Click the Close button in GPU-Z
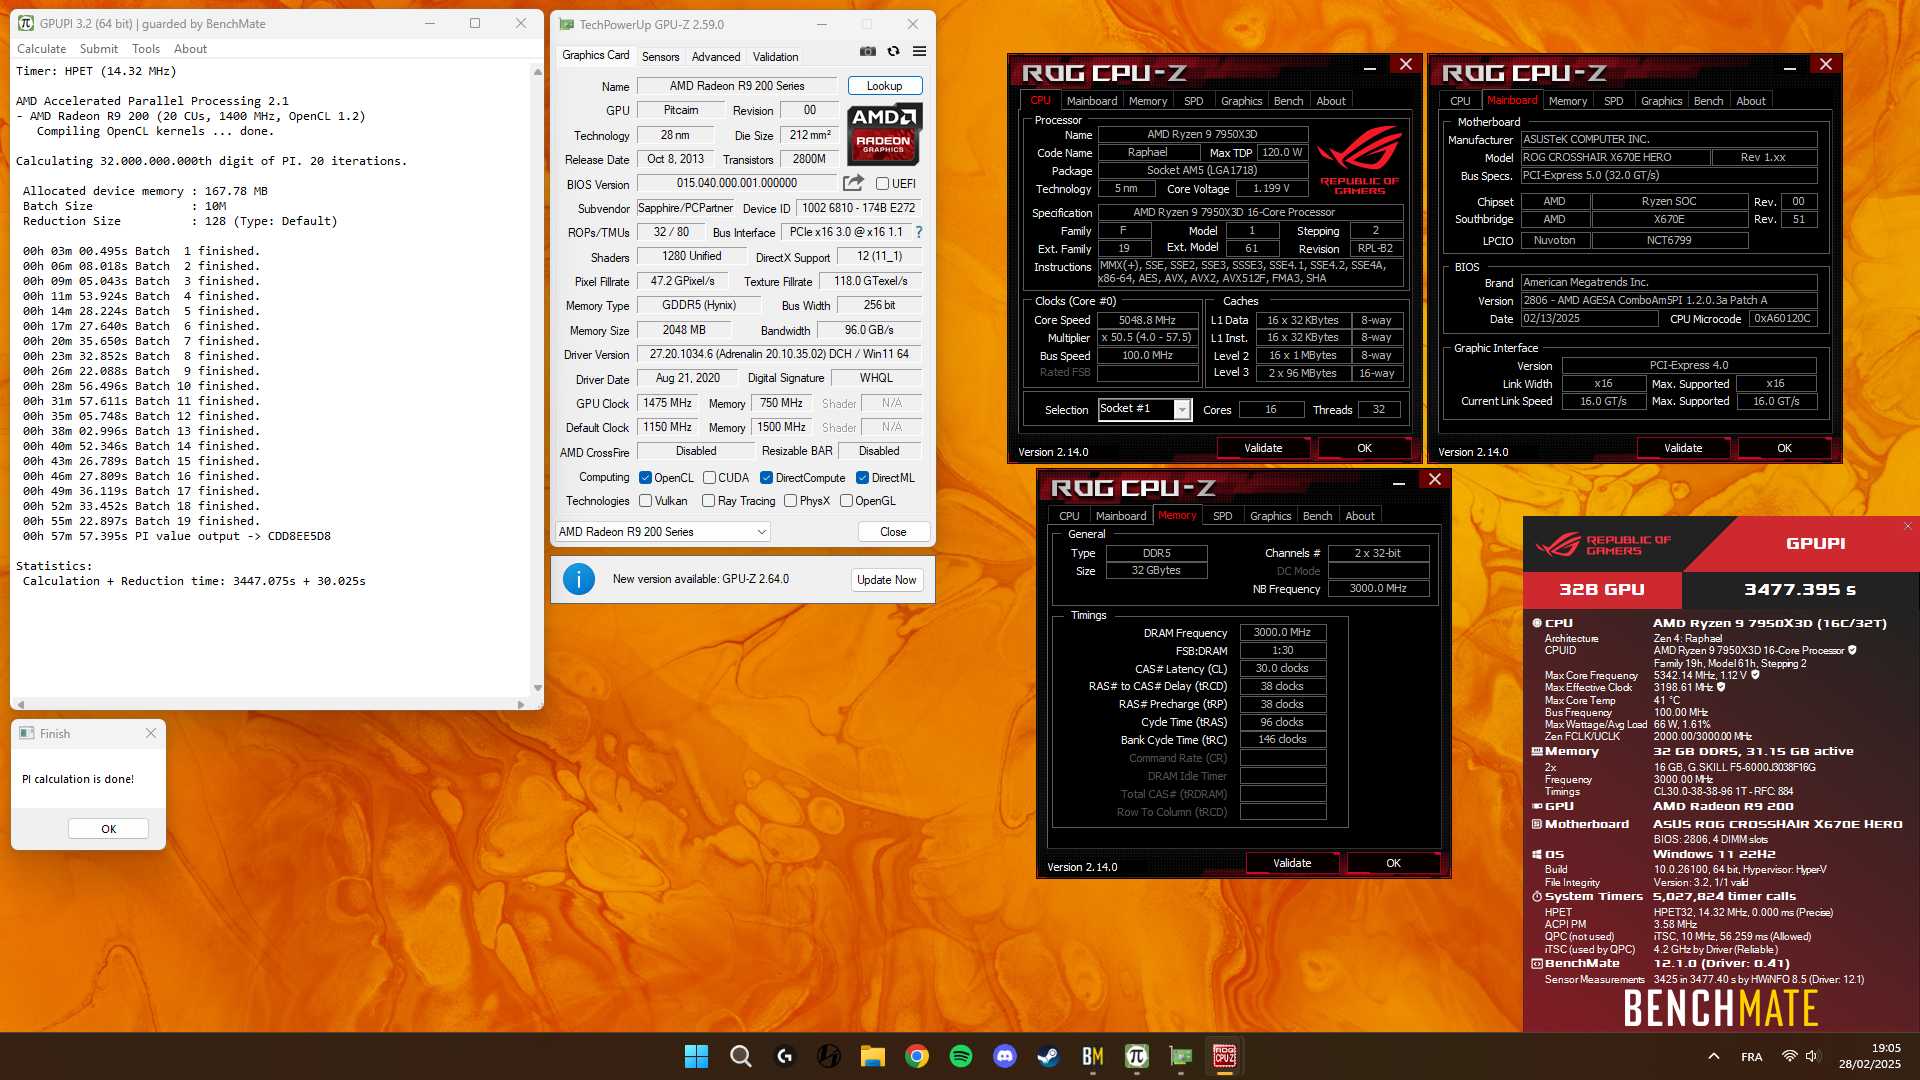 [x=893, y=532]
